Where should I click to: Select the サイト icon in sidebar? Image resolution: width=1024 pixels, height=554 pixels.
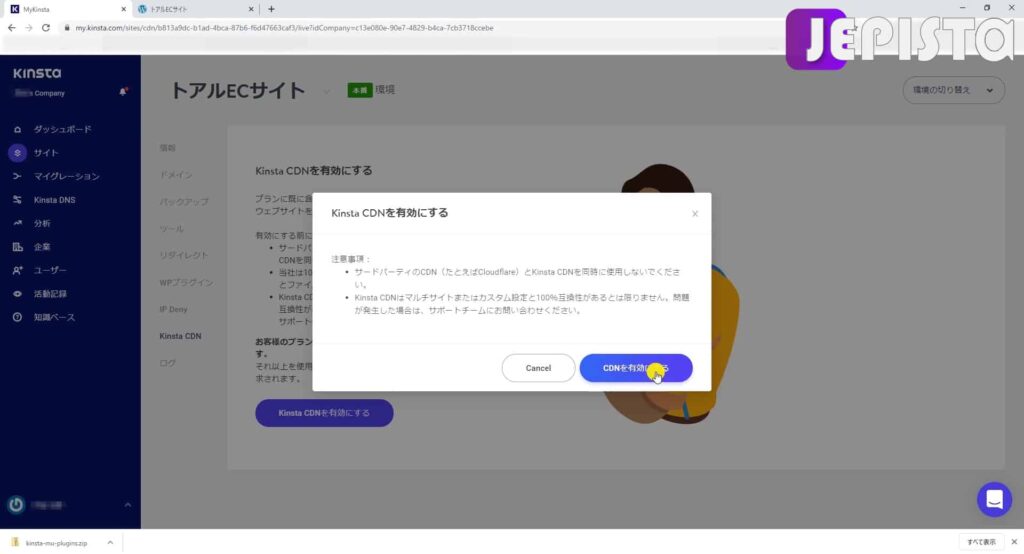[18, 153]
